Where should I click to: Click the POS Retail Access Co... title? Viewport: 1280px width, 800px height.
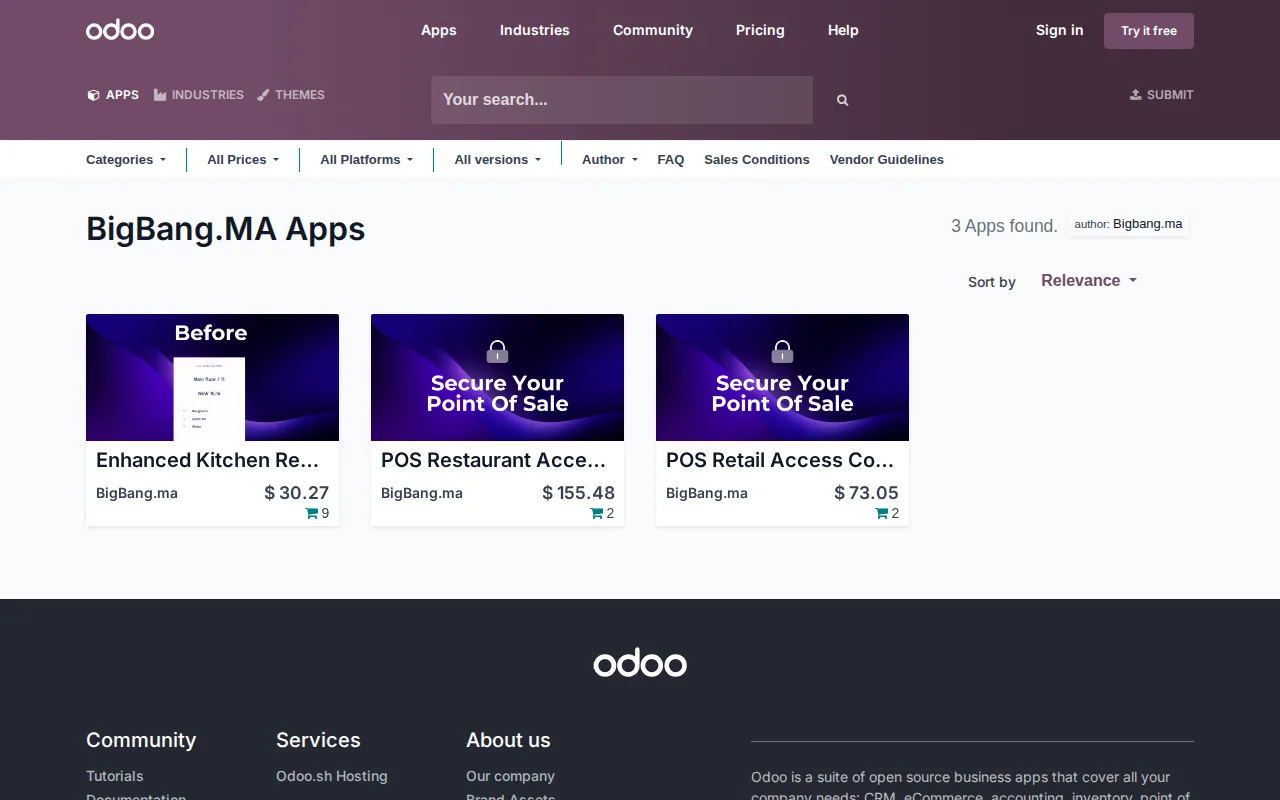pos(780,460)
